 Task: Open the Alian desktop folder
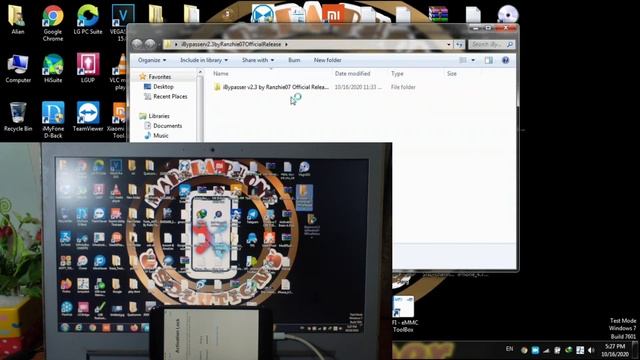18,20
